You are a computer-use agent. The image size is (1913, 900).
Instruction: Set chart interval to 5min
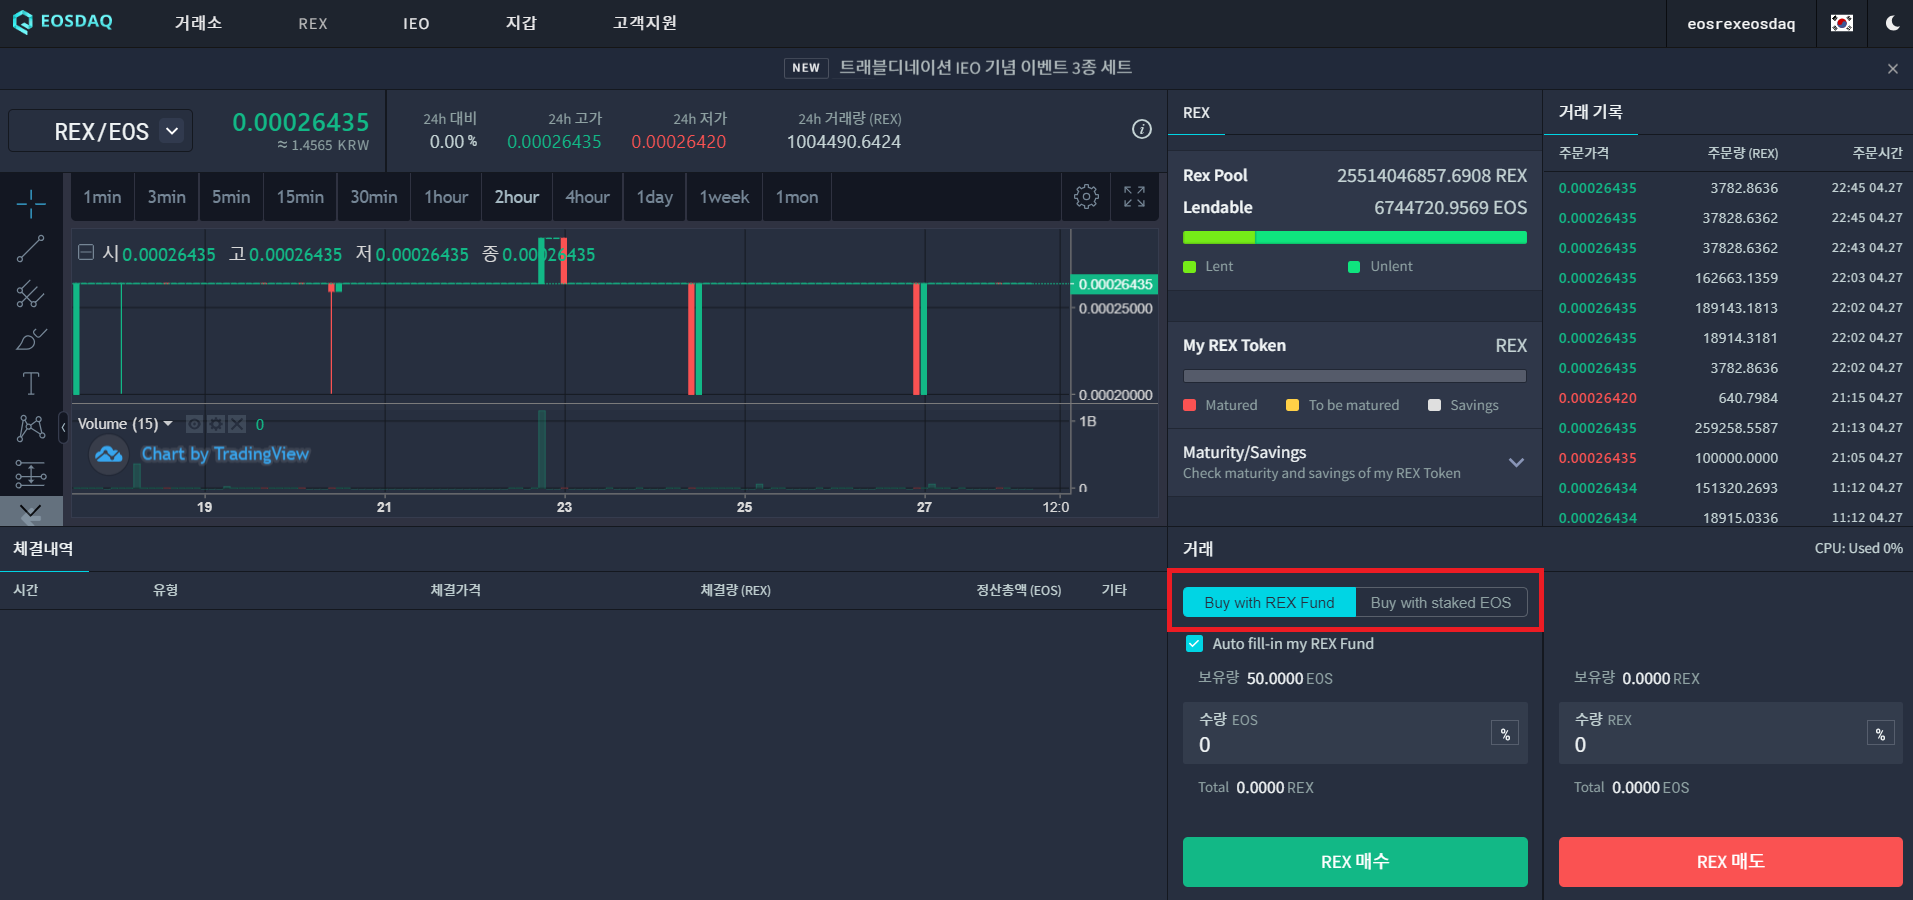tap(231, 197)
